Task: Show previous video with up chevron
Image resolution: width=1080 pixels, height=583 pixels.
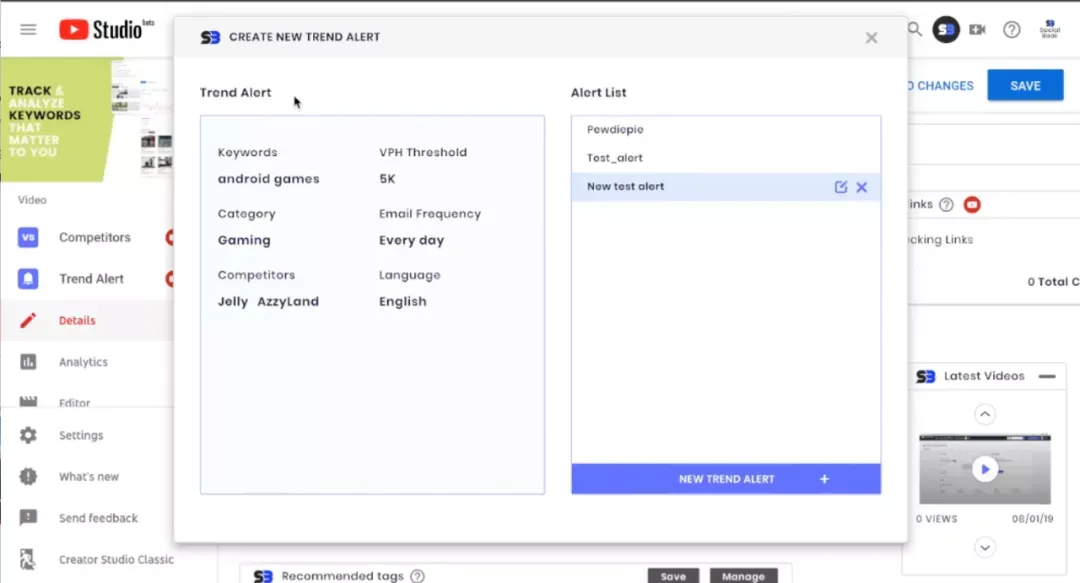Action: click(985, 414)
